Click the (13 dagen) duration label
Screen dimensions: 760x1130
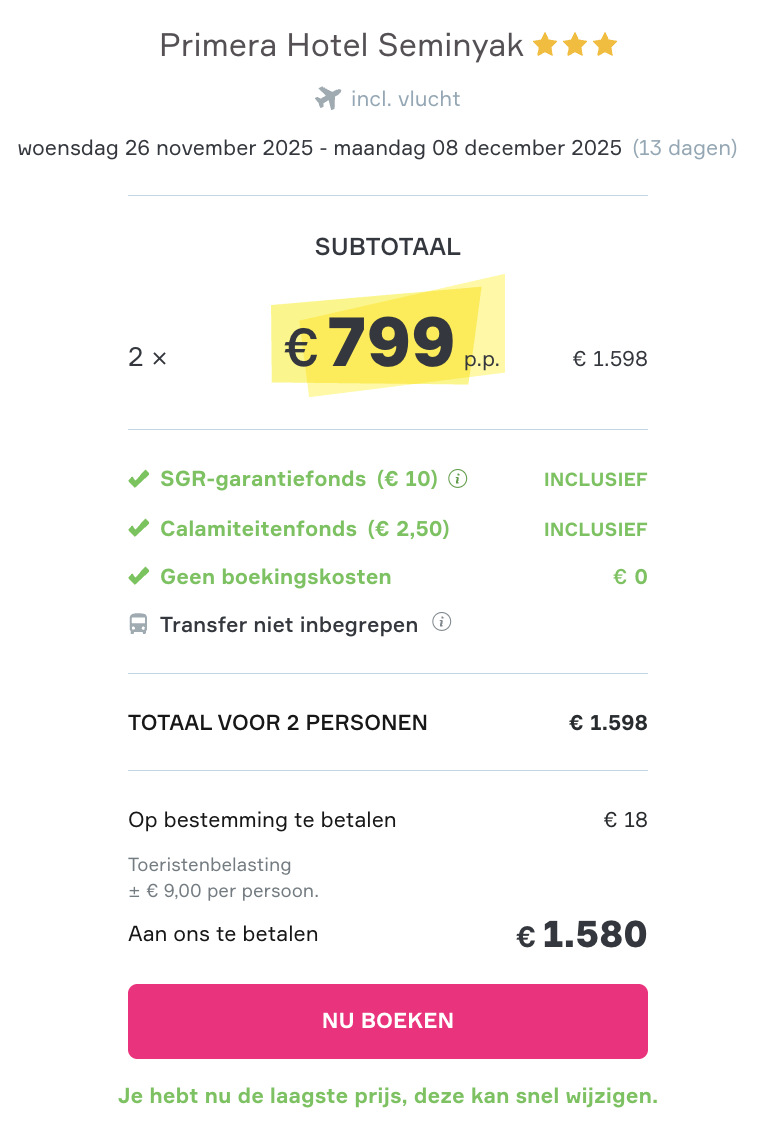[x=685, y=148]
